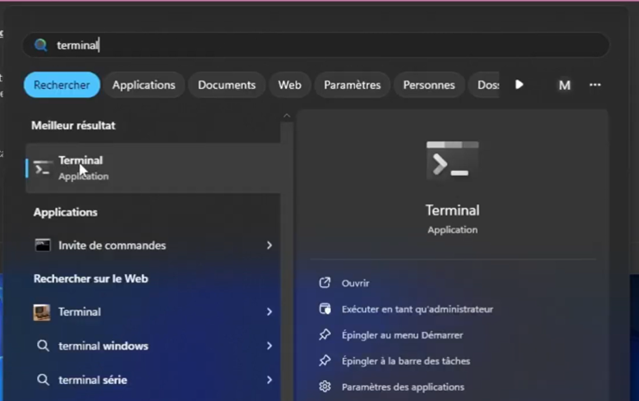Screen dimensions: 639x401
Task: Expand the "terminal windows" suggestion arrow
Action: pos(269,346)
